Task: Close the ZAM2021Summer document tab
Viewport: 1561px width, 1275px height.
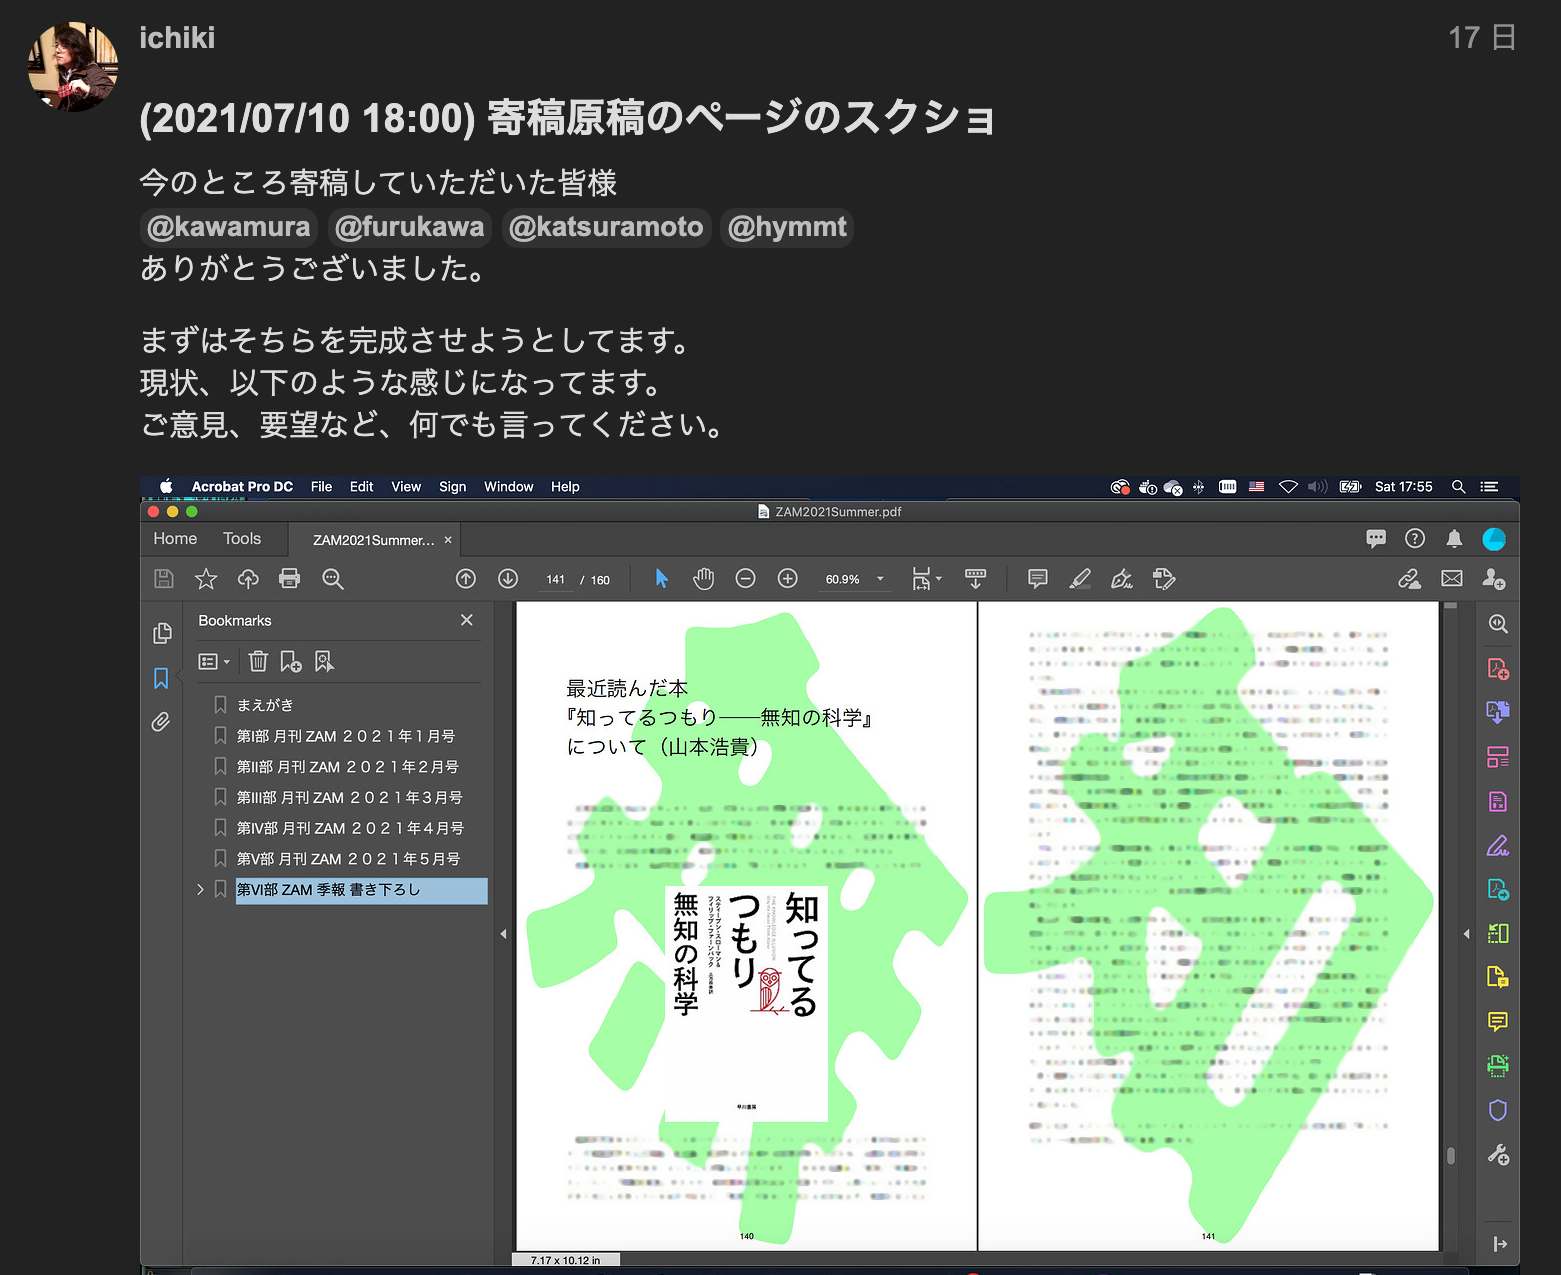Action: [x=448, y=540]
